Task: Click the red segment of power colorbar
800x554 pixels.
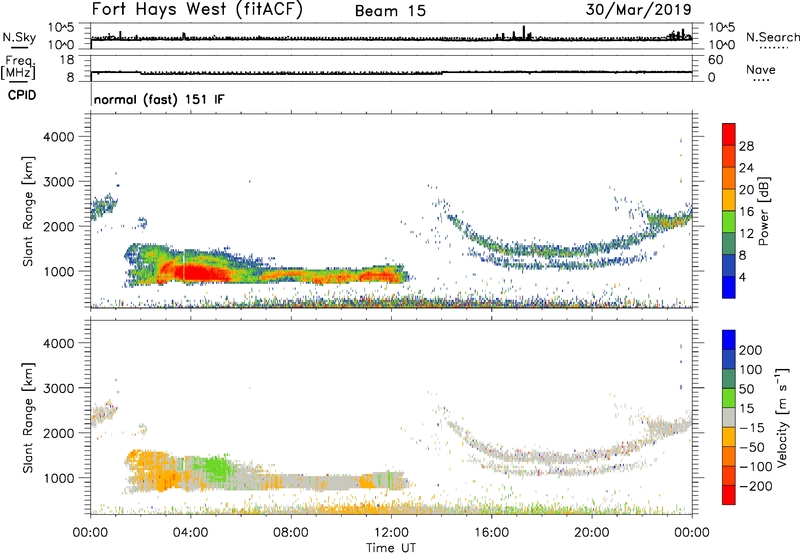Action: tap(729, 135)
